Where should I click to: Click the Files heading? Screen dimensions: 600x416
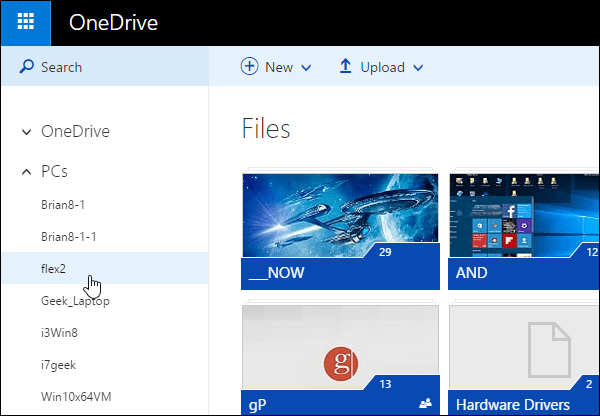pyautogui.click(x=266, y=129)
